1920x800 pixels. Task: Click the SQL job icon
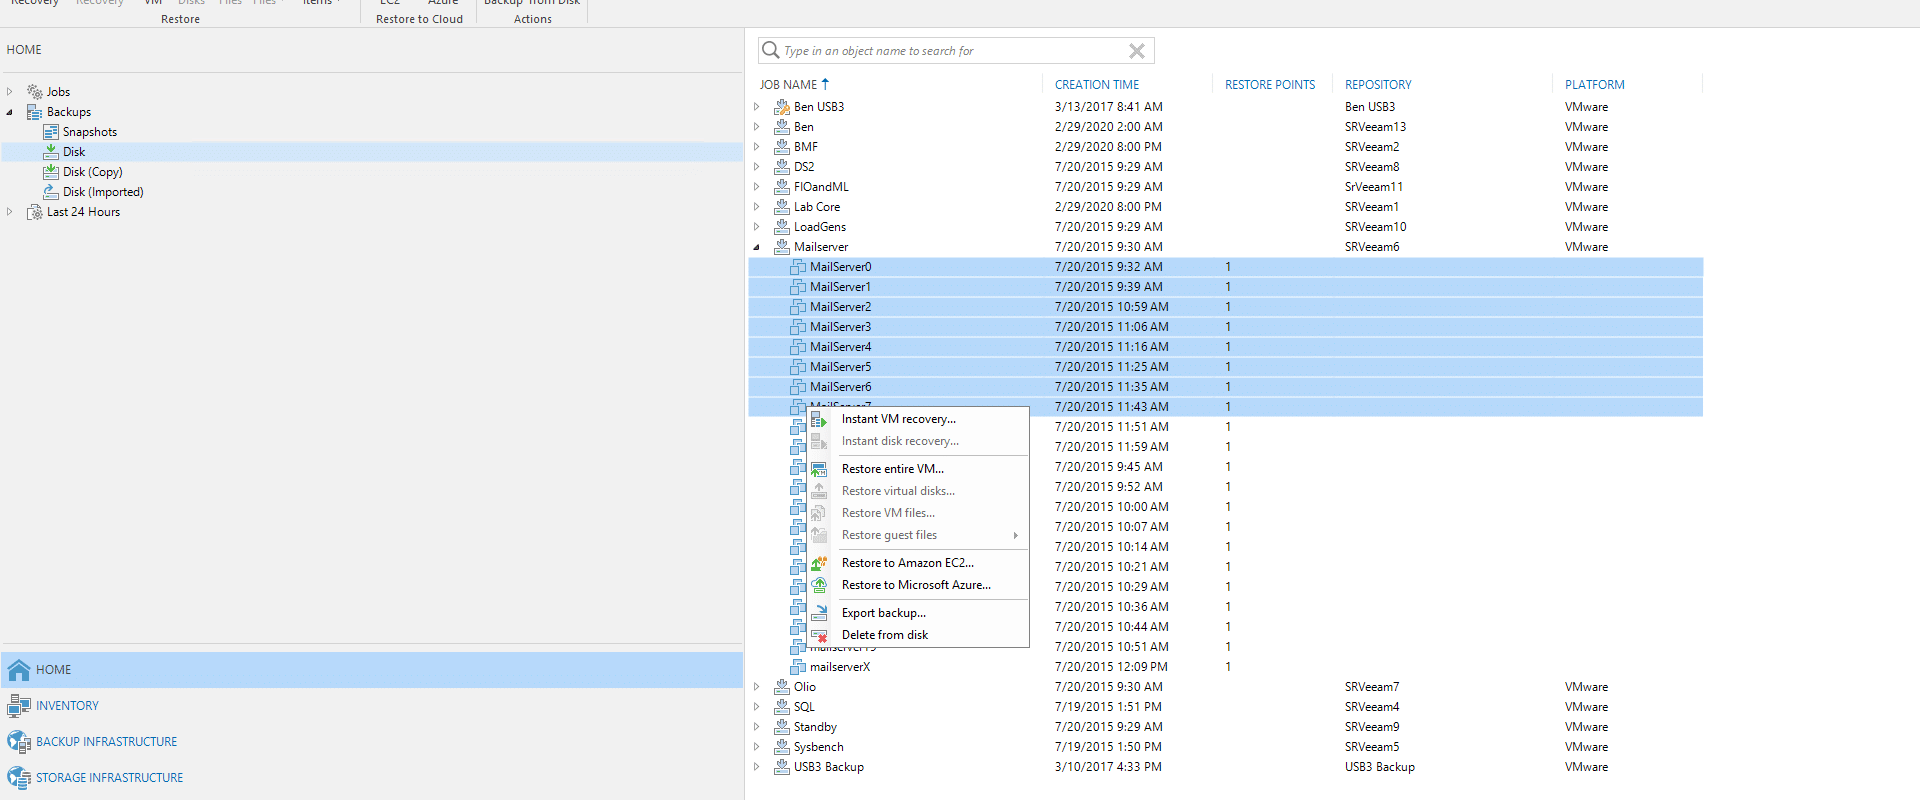[x=782, y=707]
